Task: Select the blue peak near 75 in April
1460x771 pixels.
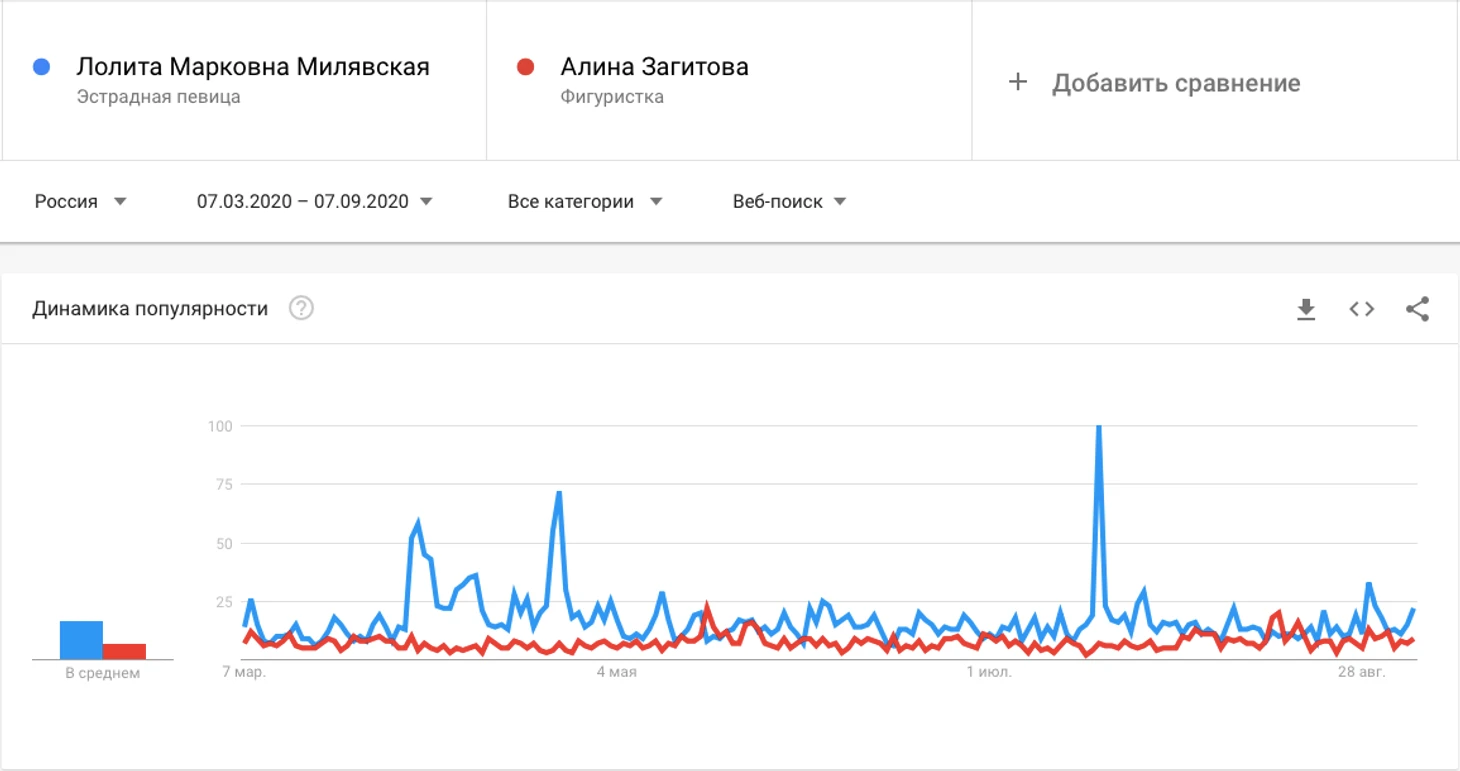Action: pos(558,492)
